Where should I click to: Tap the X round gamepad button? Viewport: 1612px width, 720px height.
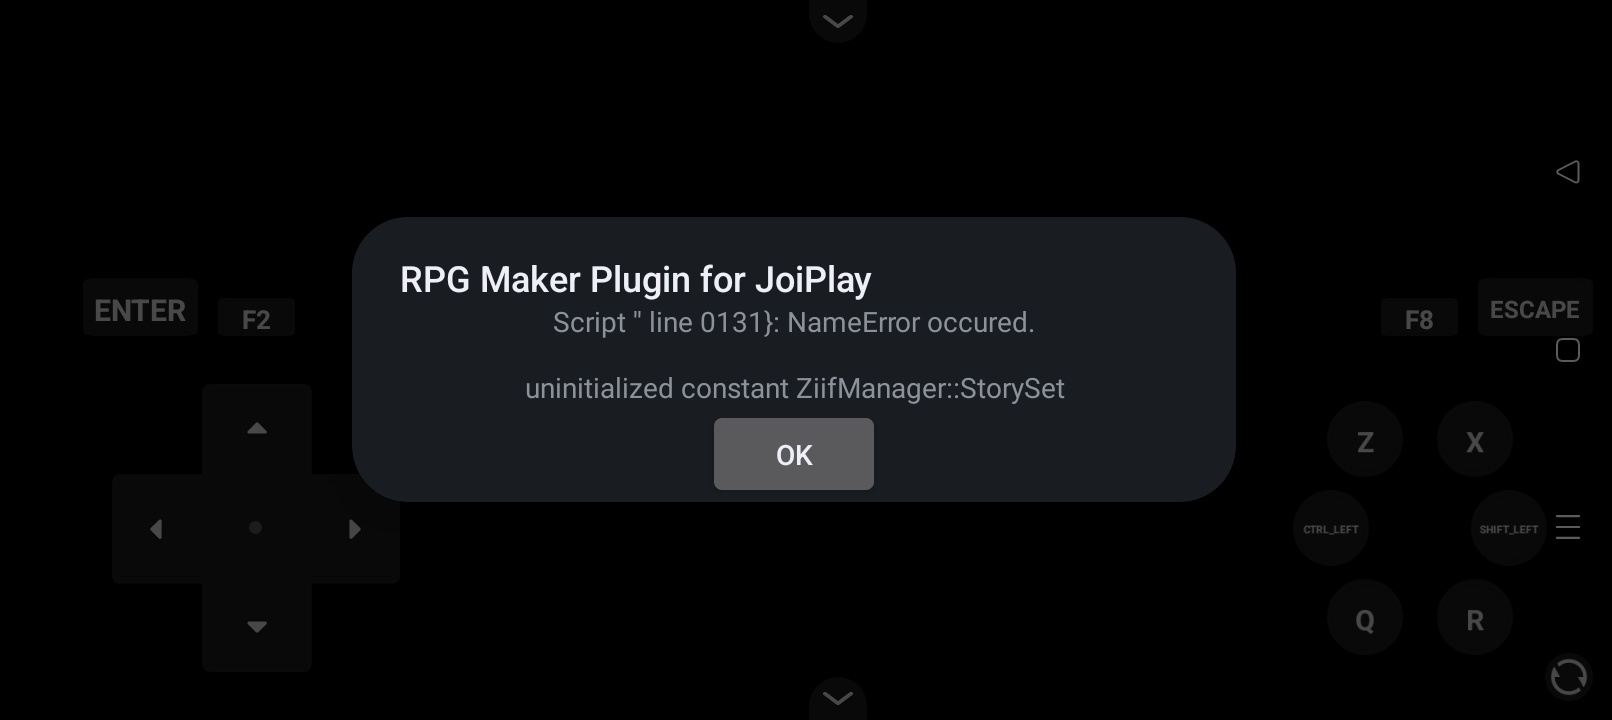pos(1475,440)
